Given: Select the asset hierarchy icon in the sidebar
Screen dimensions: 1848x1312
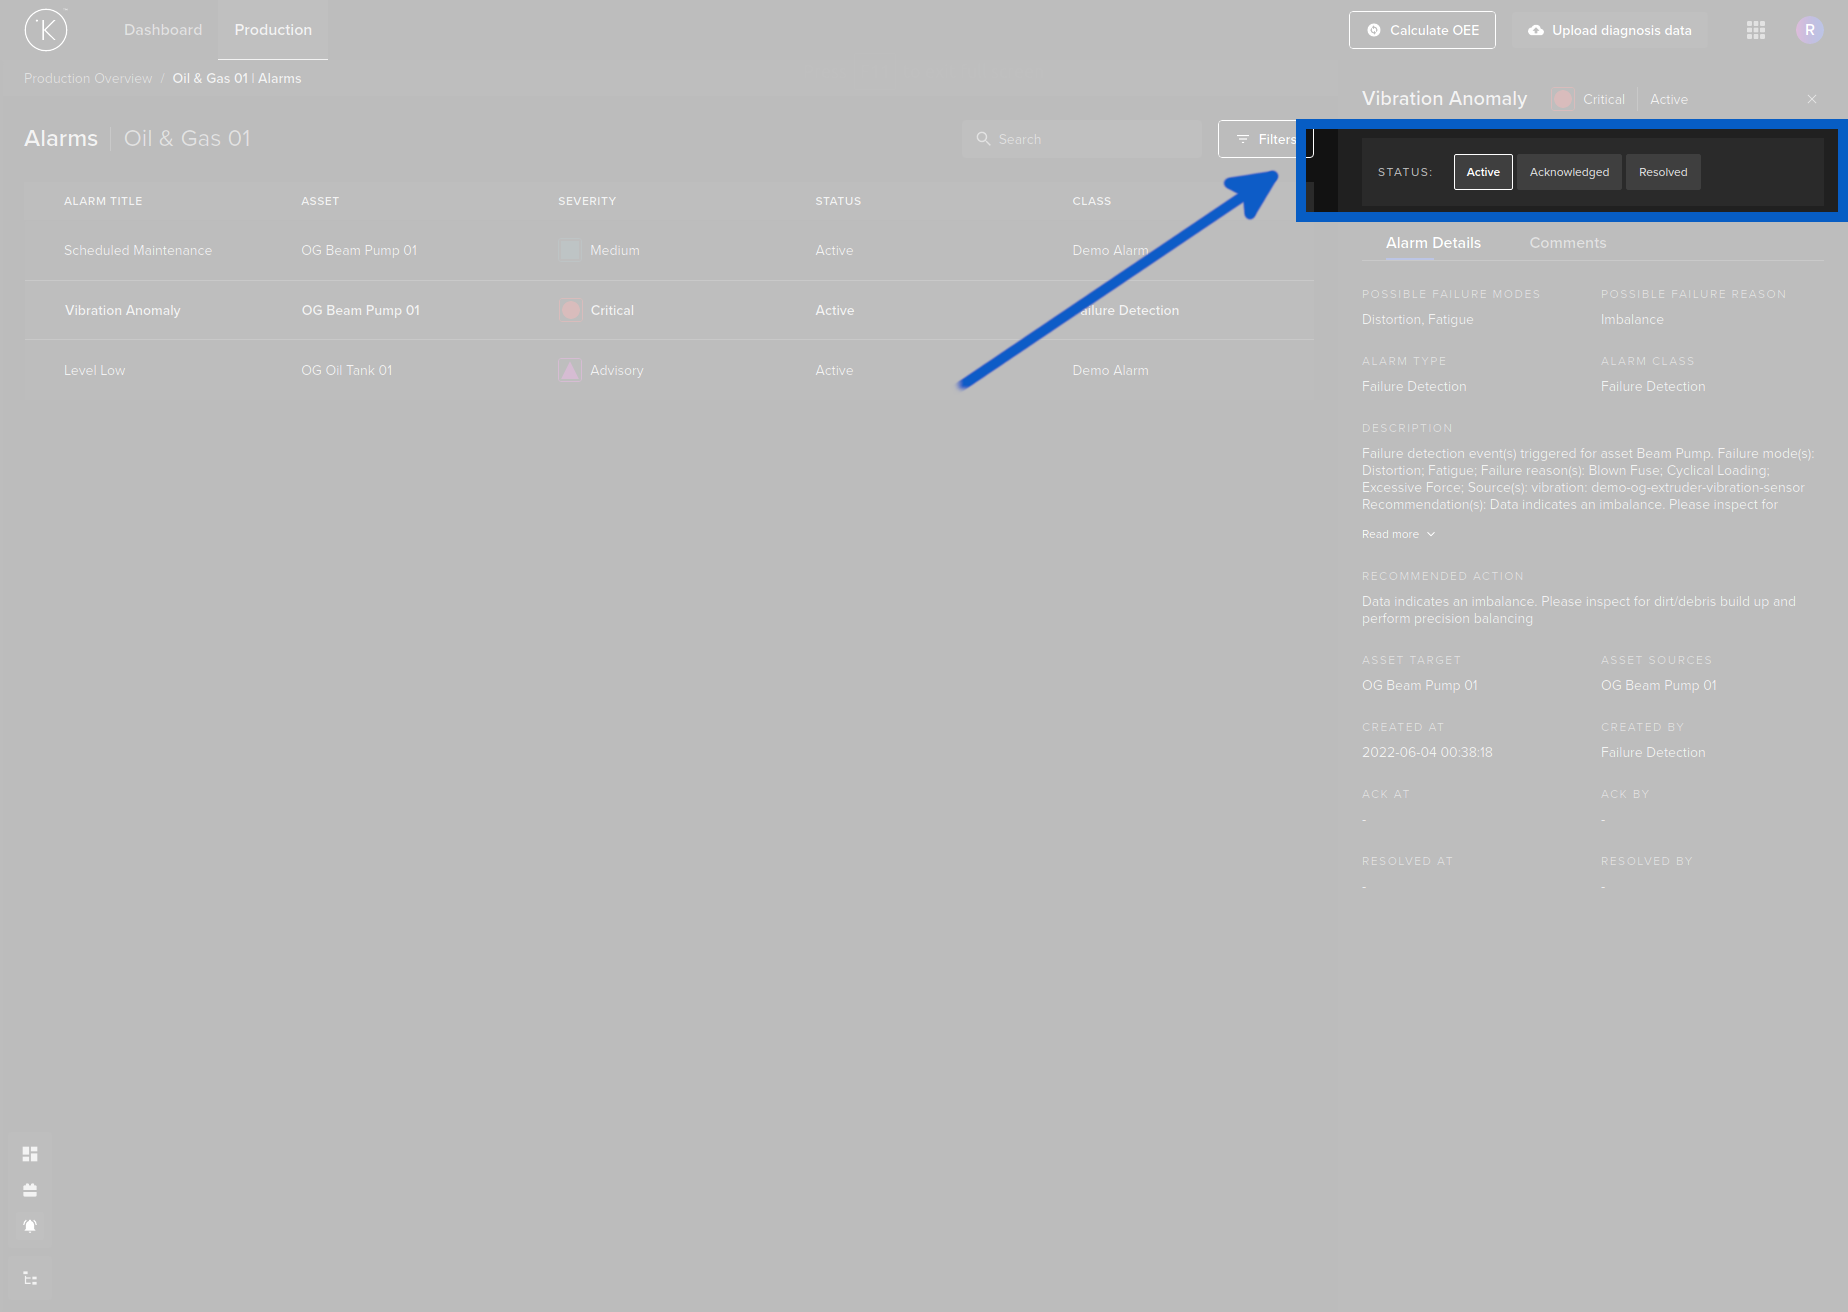Looking at the screenshot, I should [x=30, y=1278].
